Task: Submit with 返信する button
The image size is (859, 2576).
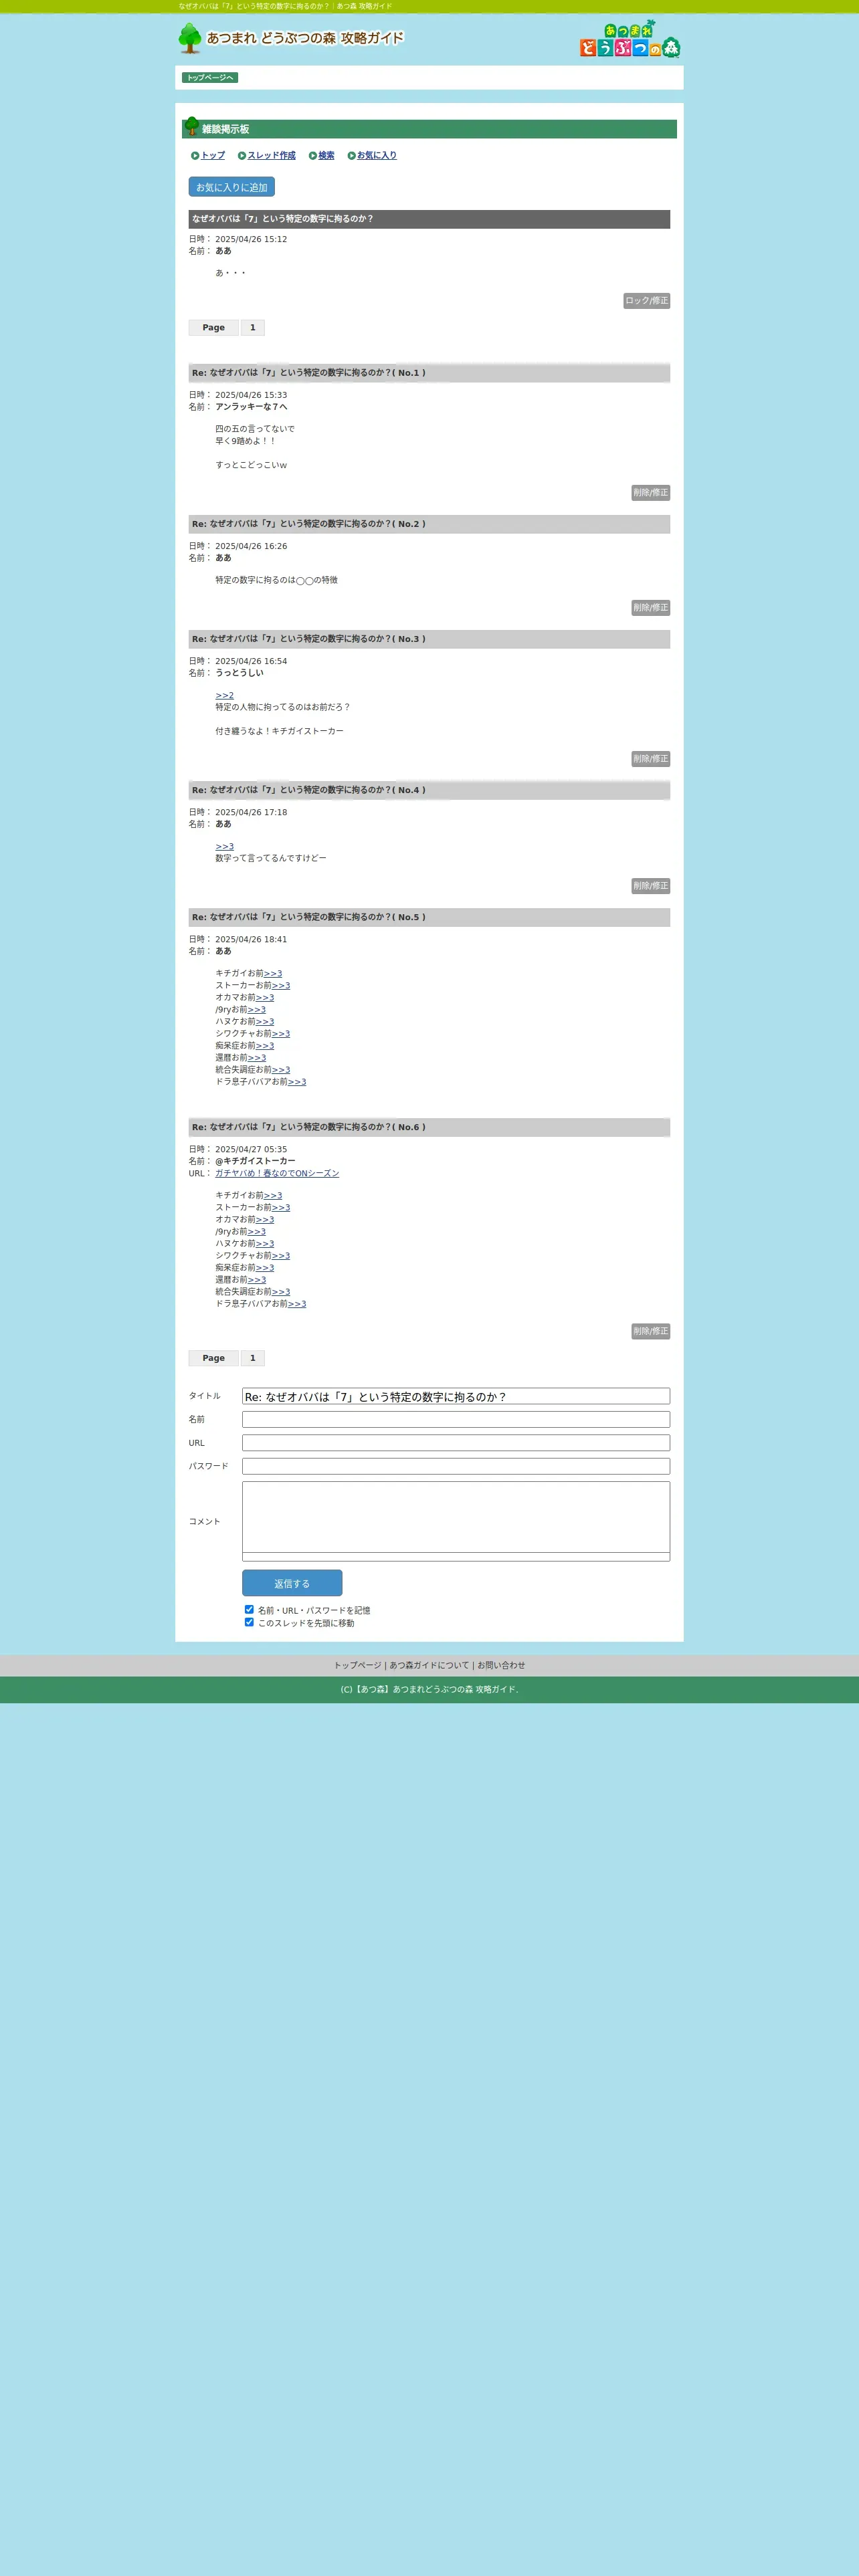Action: [292, 1584]
